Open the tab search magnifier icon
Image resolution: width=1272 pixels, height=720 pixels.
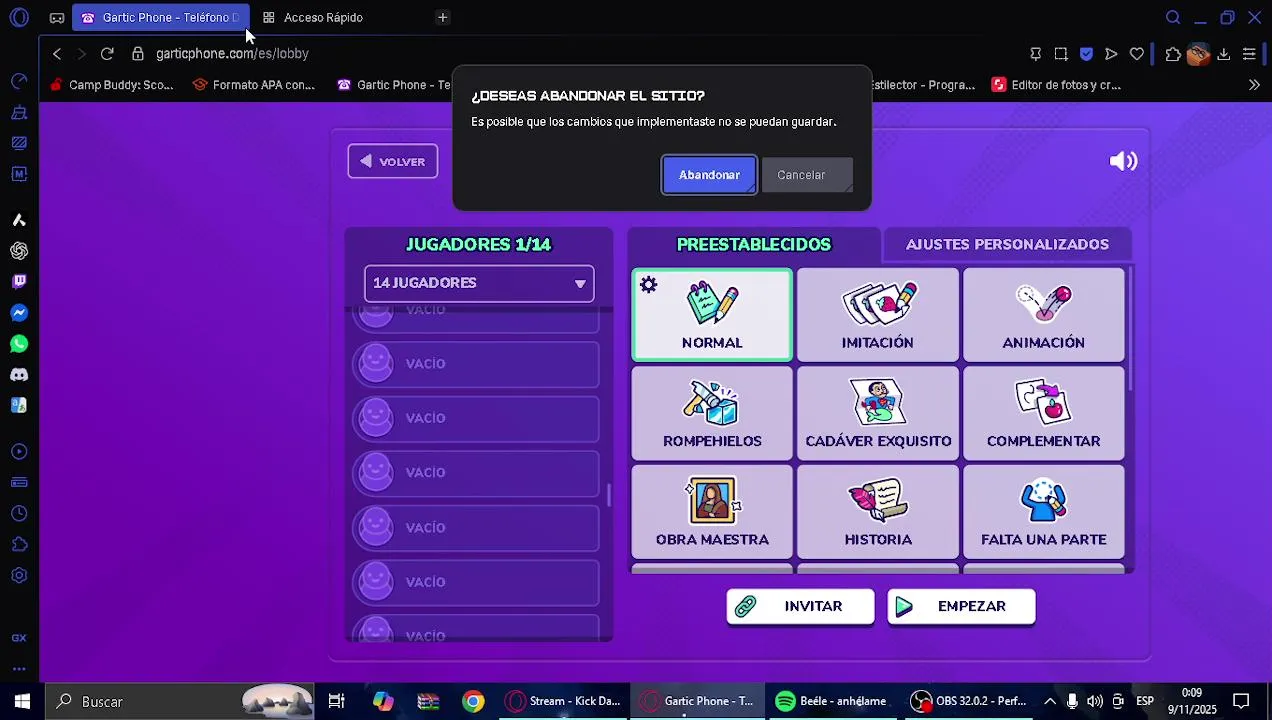click(1173, 17)
